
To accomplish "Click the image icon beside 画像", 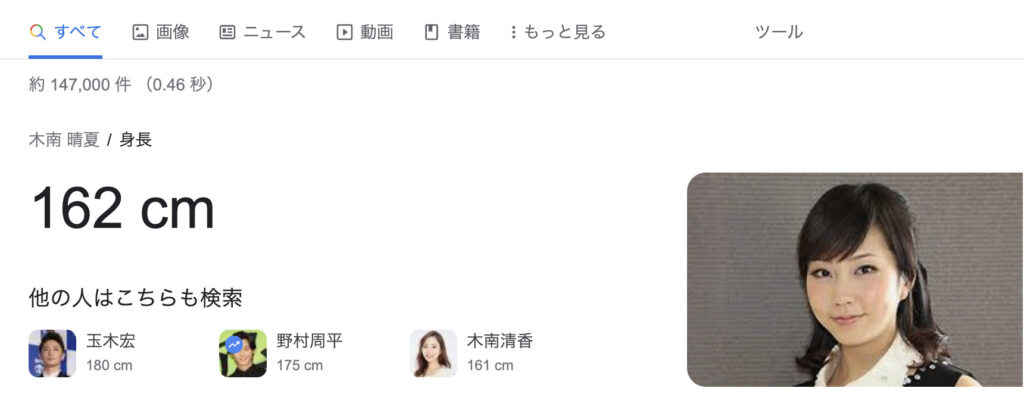I will 140,32.
